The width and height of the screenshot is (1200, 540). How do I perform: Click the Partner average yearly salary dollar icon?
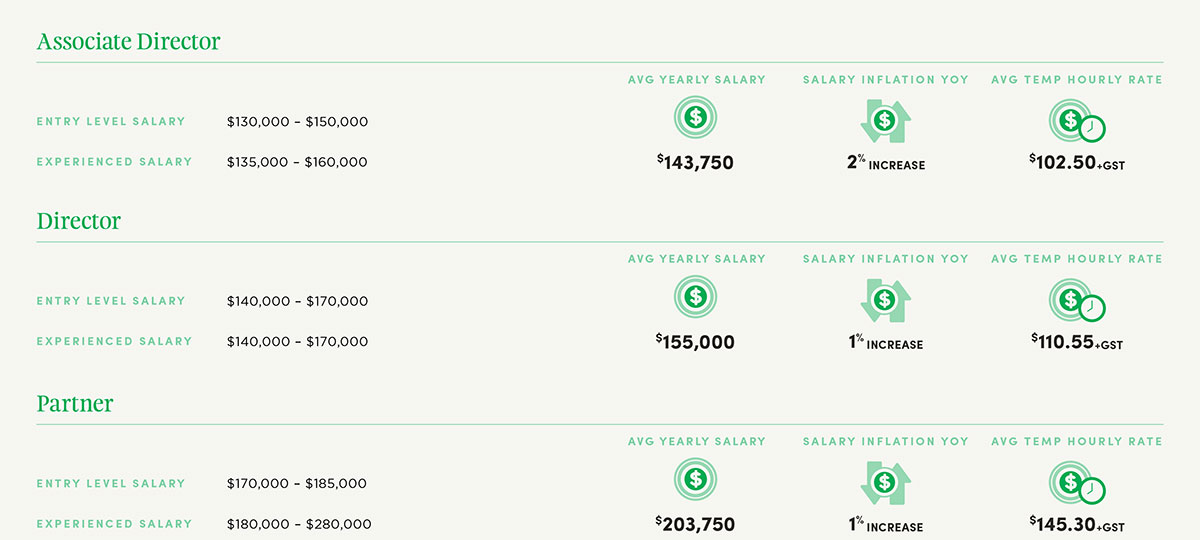pos(696,479)
